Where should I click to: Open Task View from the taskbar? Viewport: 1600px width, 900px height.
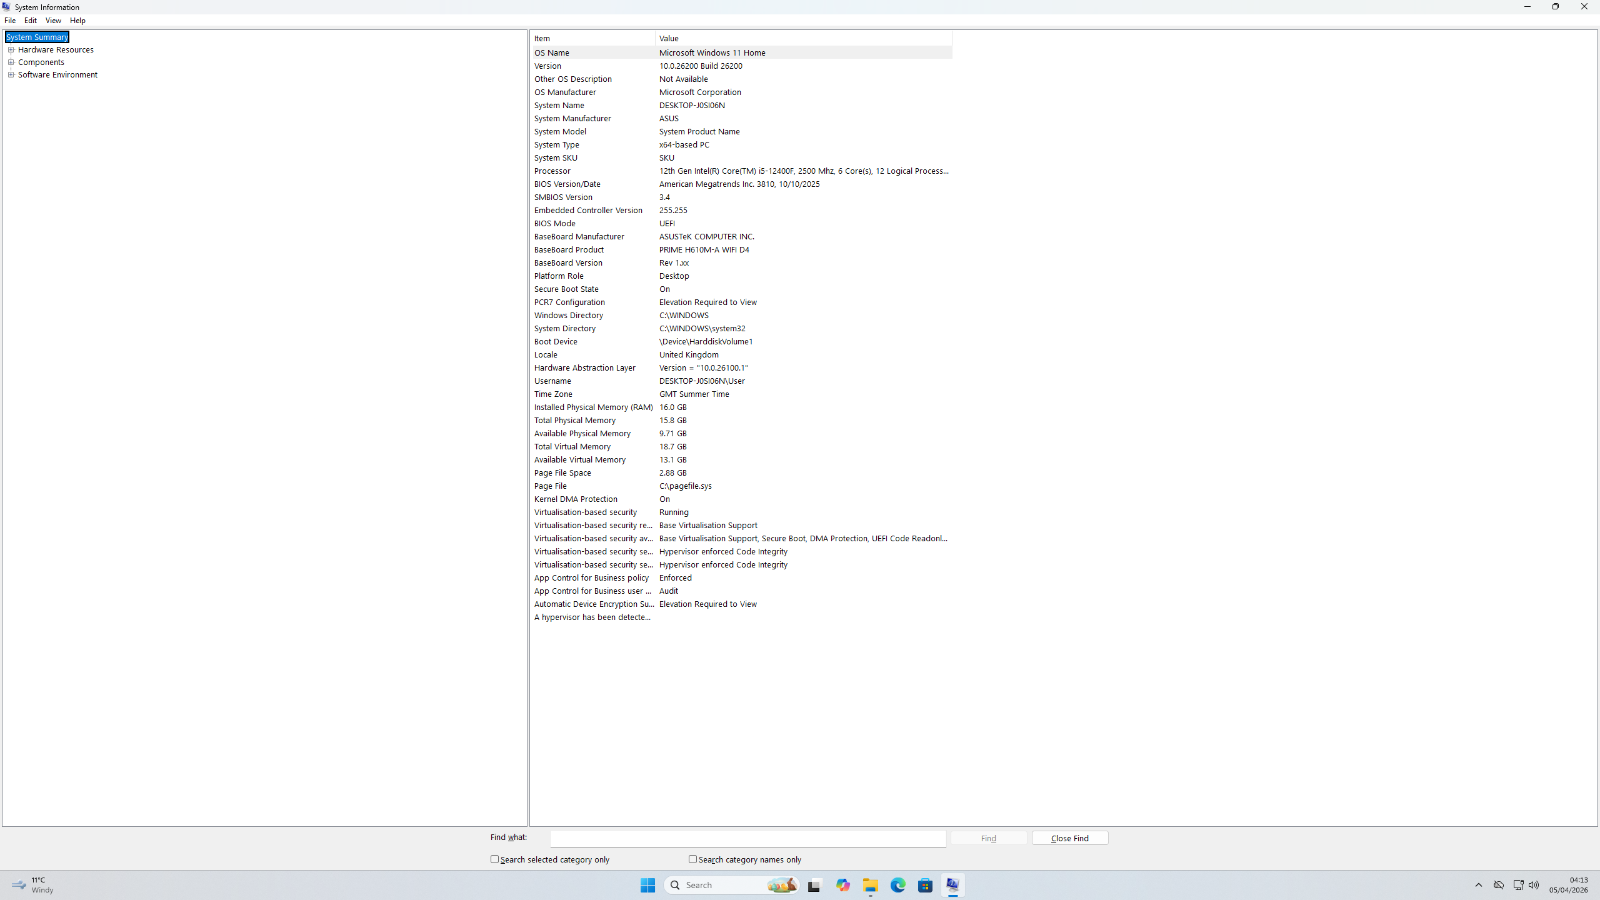pos(814,885)
